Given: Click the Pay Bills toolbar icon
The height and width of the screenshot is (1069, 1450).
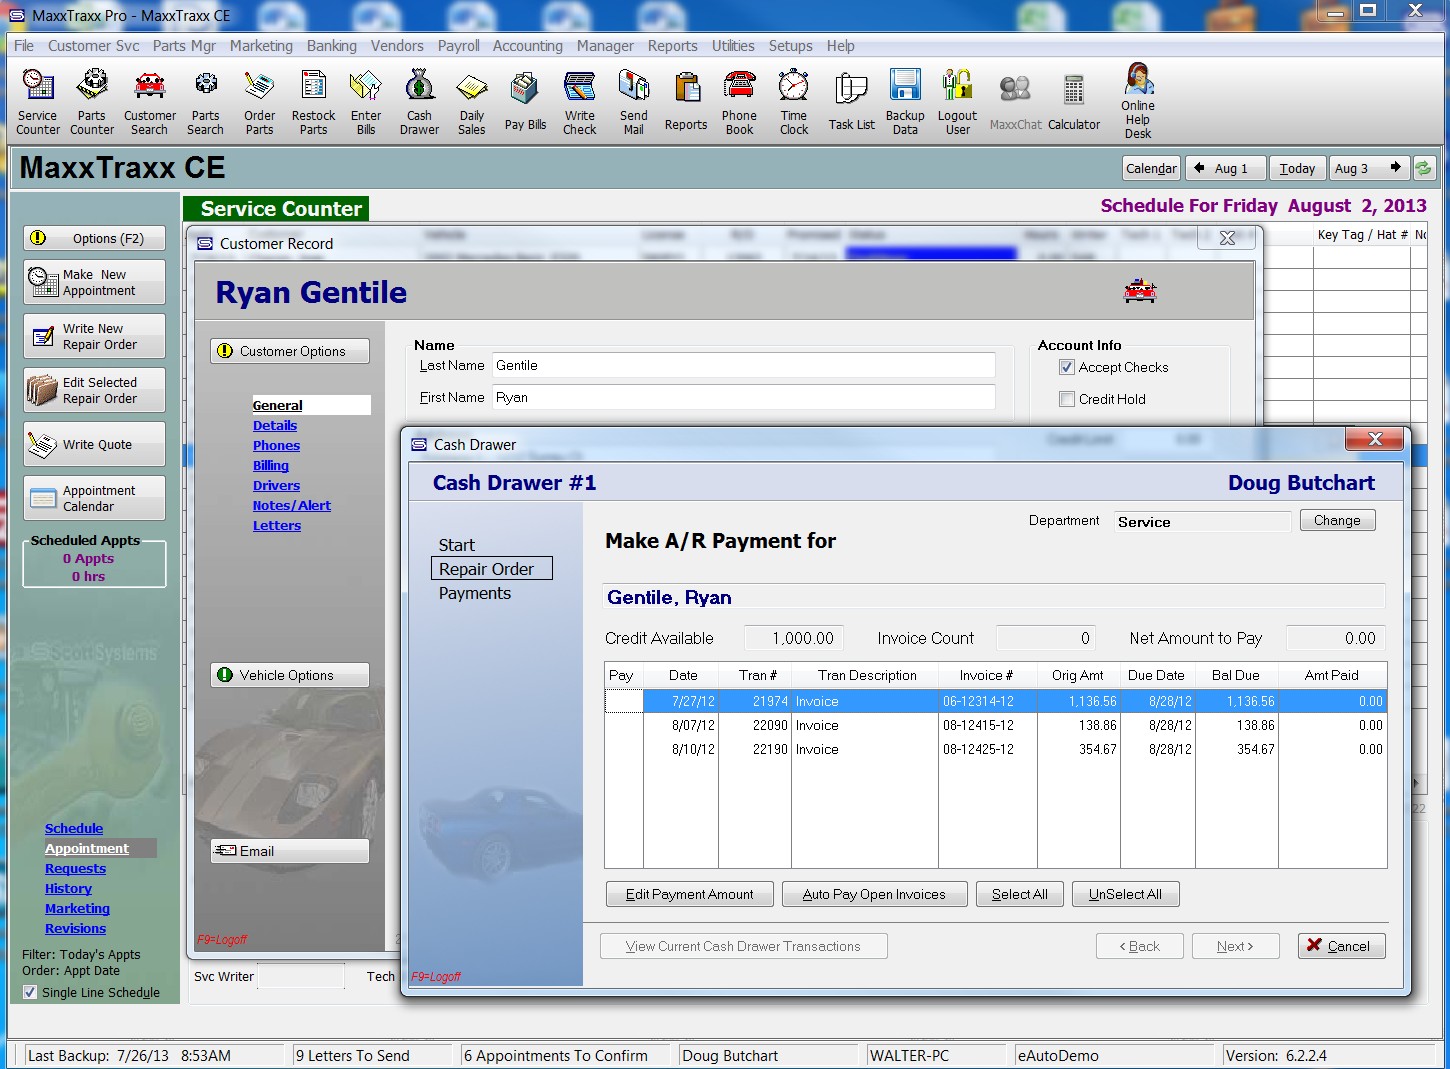Looking at the screenshot, I should (525, 102).
